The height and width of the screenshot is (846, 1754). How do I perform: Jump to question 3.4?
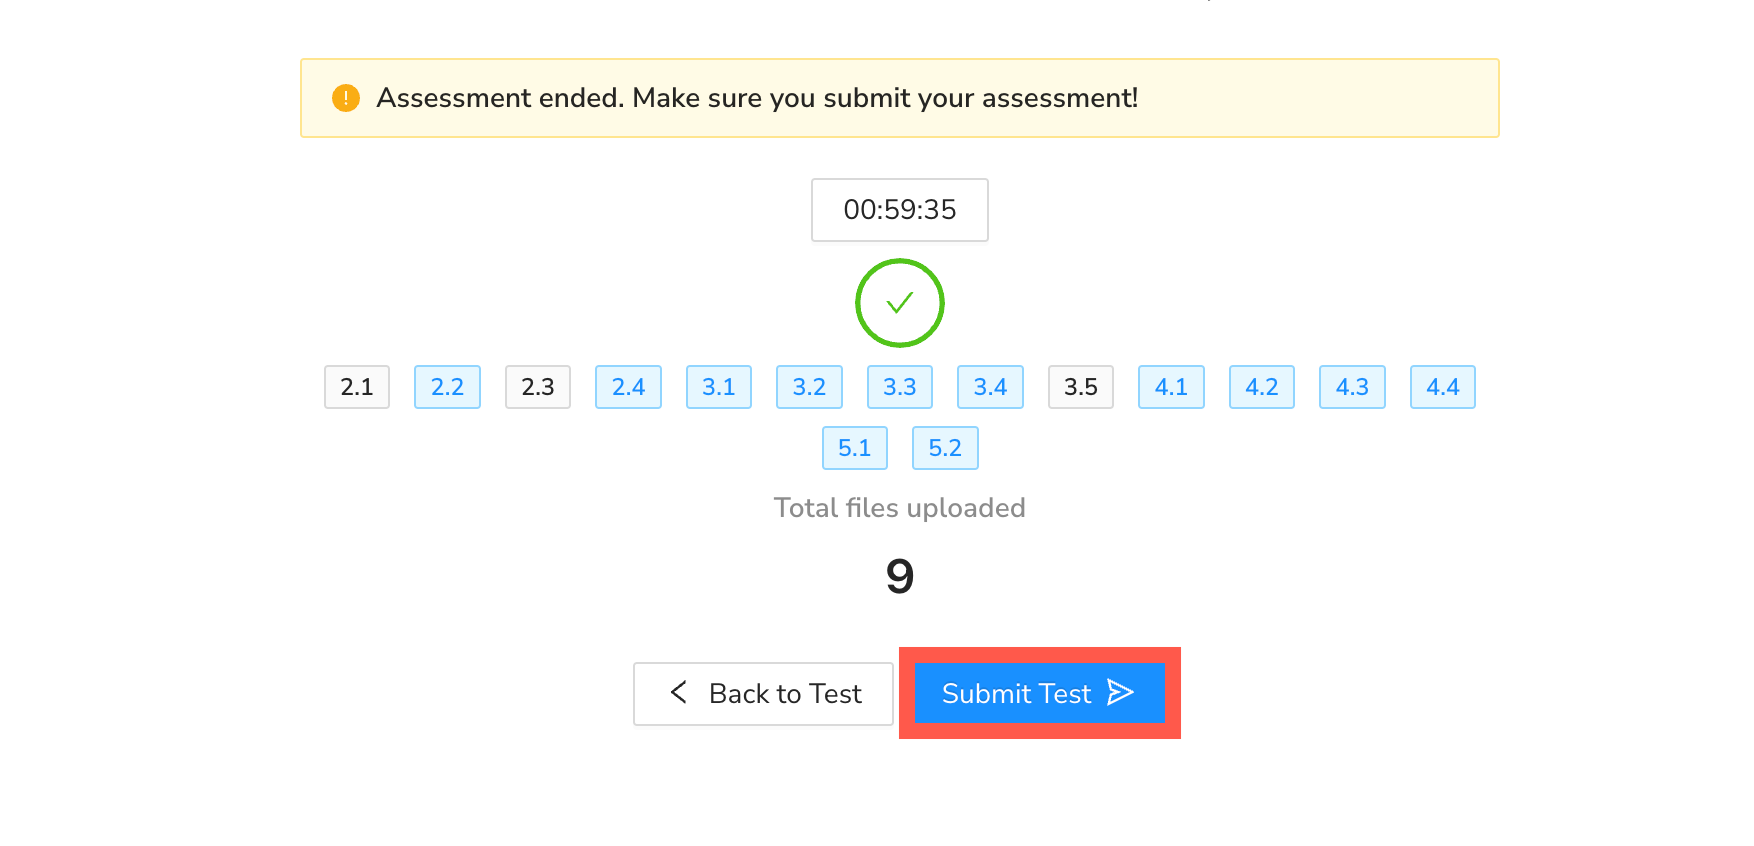990,387
